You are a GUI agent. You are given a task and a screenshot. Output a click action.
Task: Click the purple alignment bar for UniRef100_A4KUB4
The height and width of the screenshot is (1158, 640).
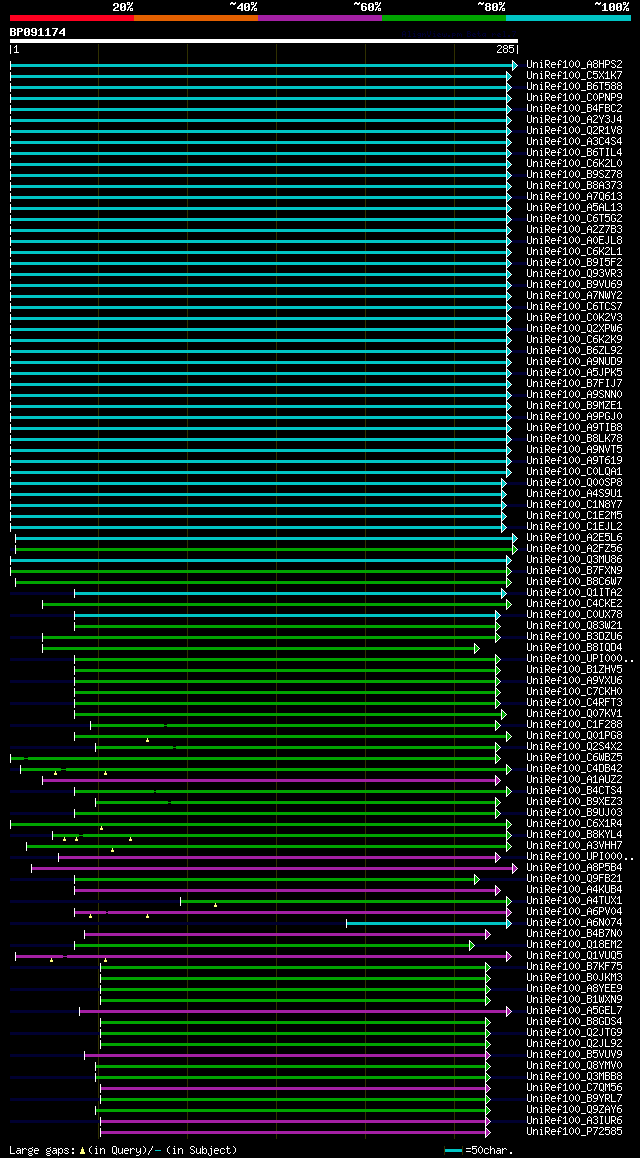coord(288,890)
